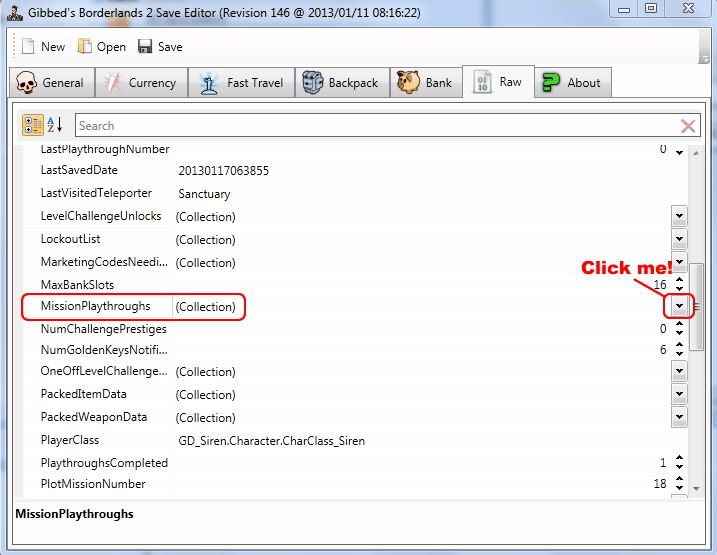Decrease NumGoldenKeysNotifi... value
Screen dimensions: 717x555
680,354
